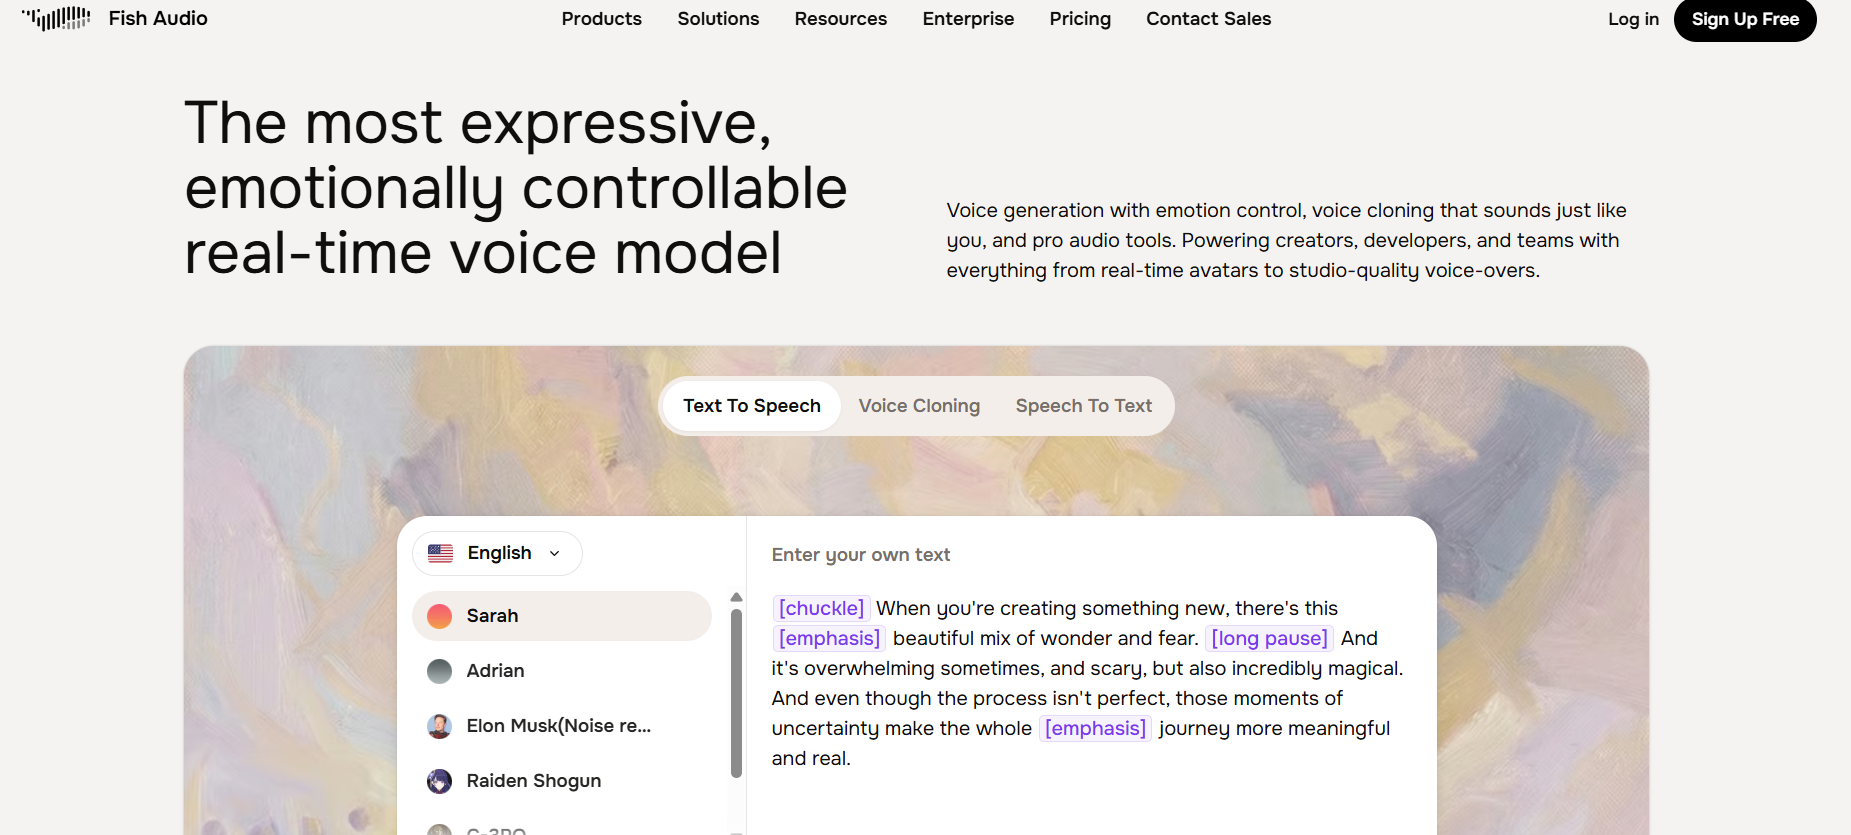Click the voice list scrollbar thumb
The height and width of the screenshot is (835, 1851).
pyautogui.click(x=736, y=693)
